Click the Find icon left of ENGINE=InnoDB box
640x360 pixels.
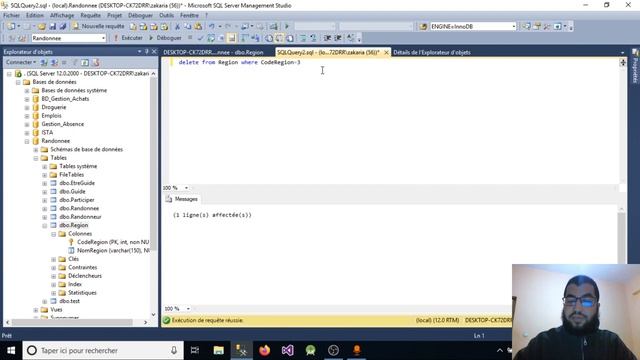coord(423,26)
